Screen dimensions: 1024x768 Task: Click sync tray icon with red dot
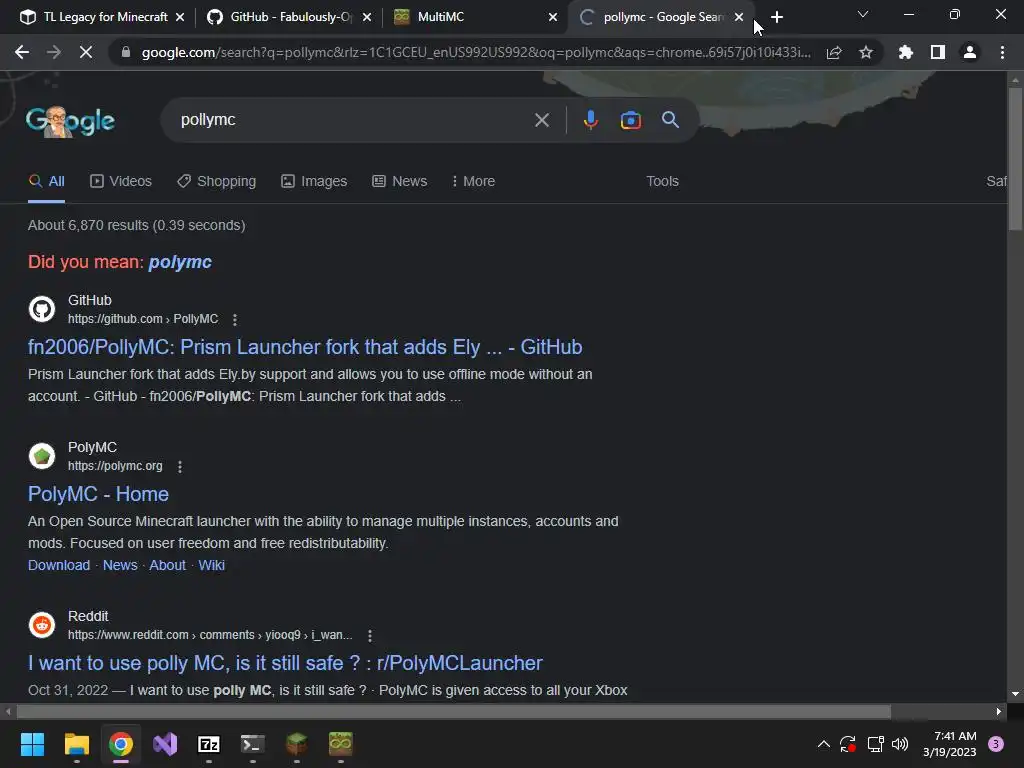click(x=848, y=744)
